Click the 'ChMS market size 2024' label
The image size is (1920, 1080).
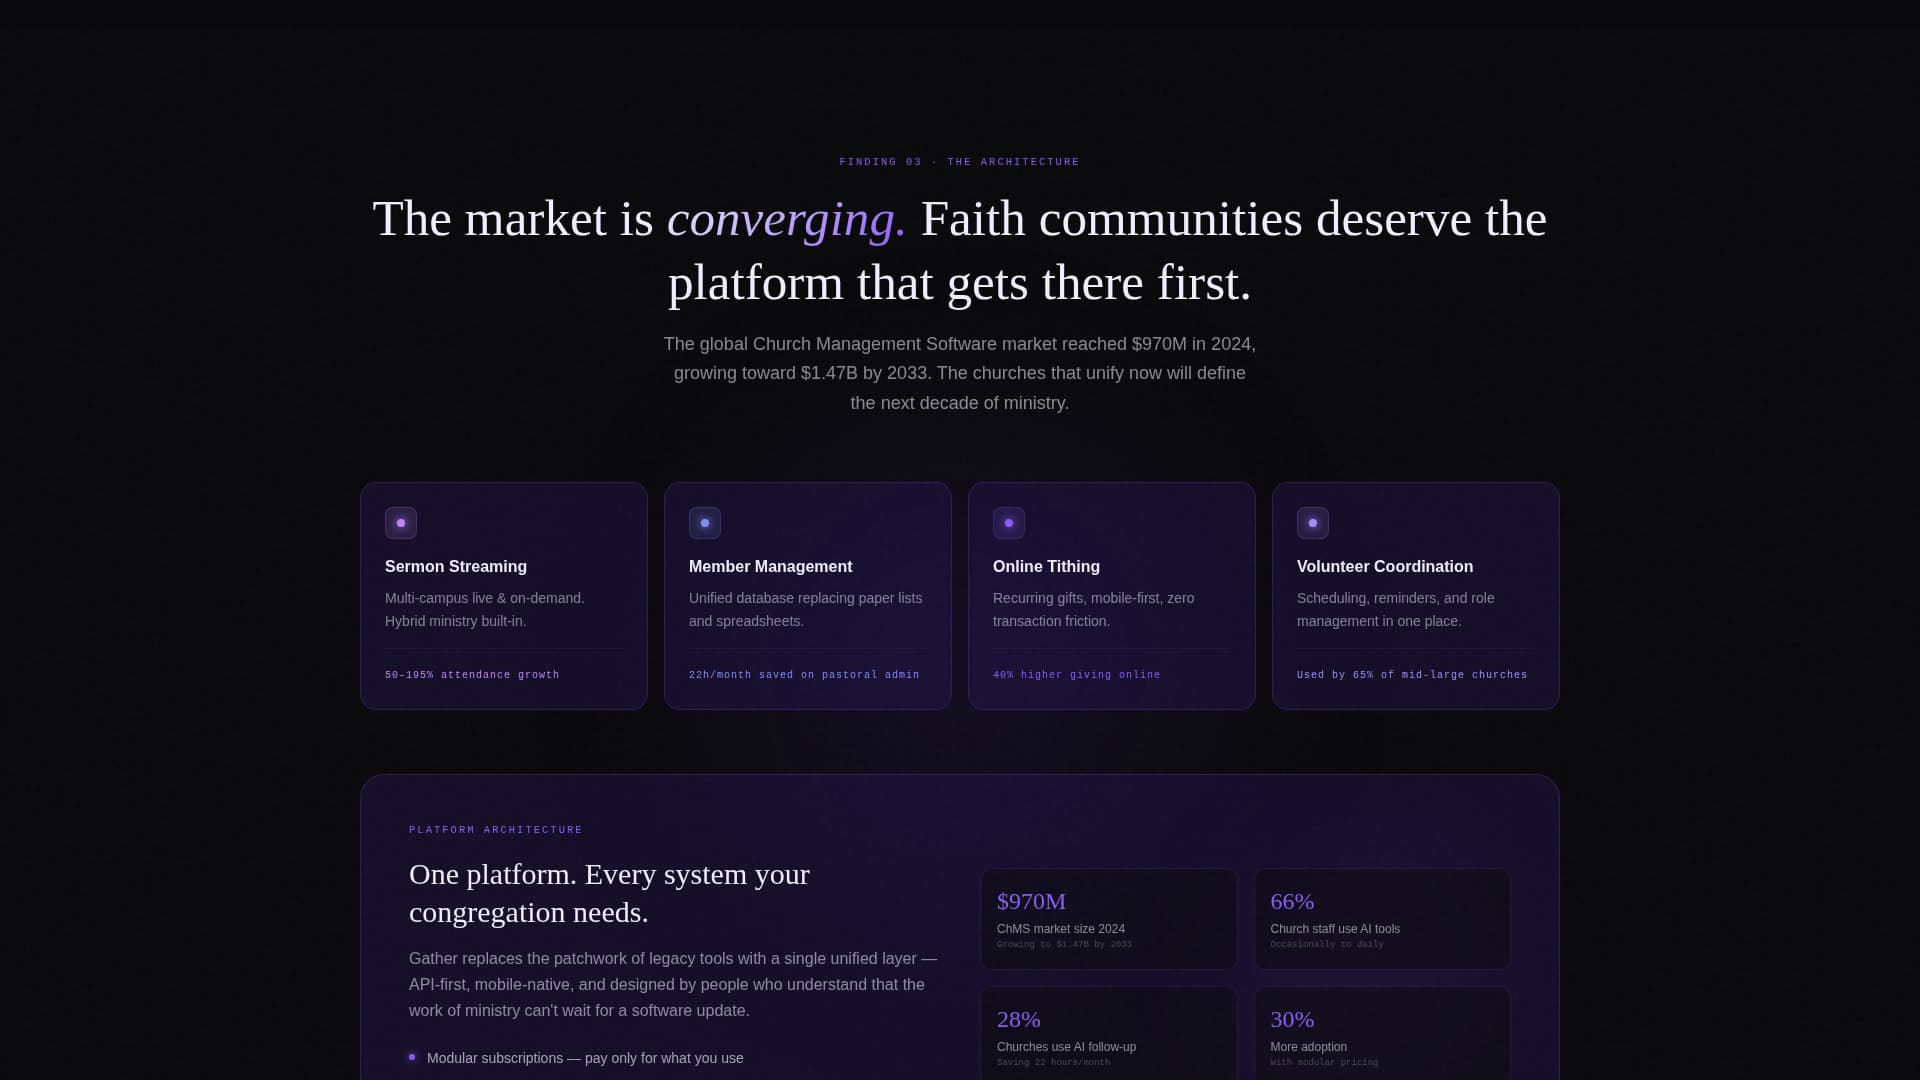[1061, 929]
